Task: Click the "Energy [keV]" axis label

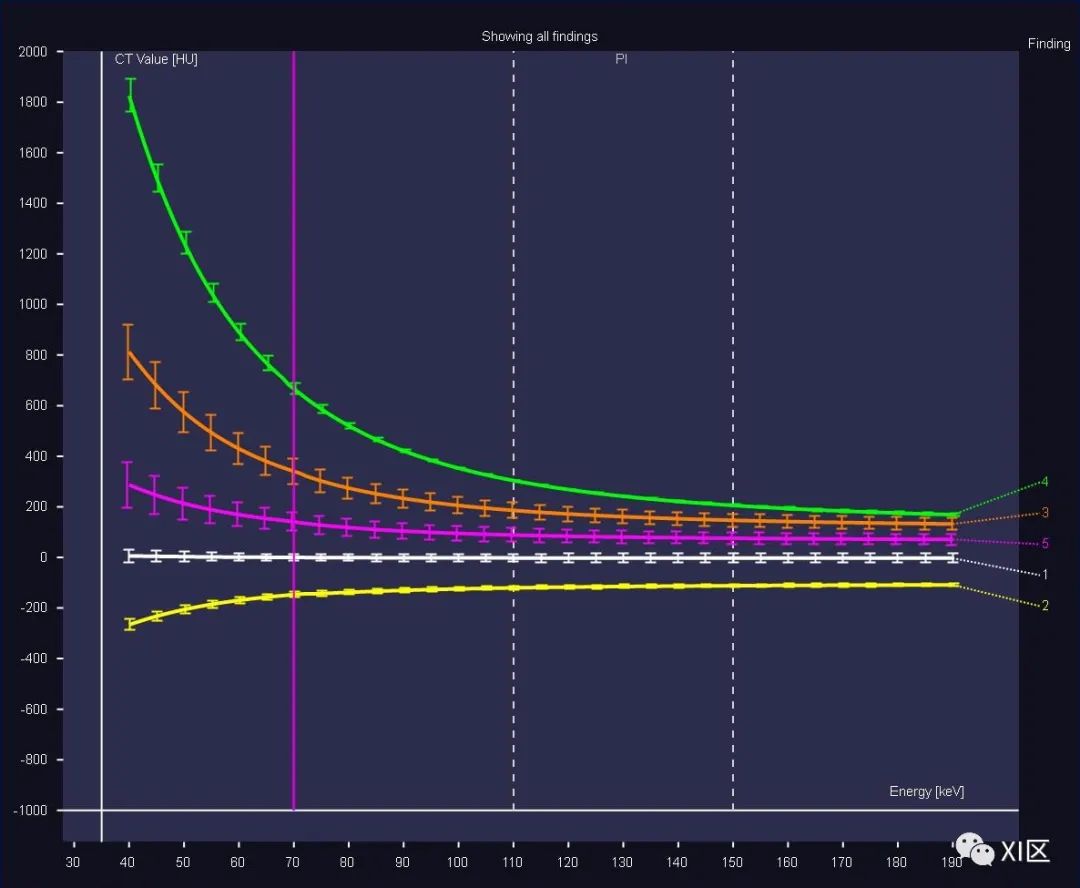Action: point(926,792)
